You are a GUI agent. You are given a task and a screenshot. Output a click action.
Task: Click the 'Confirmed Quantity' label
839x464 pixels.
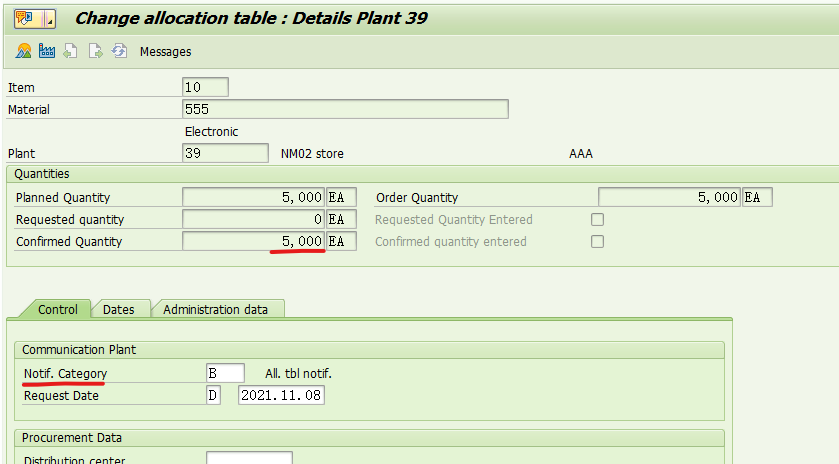(69, 241)
